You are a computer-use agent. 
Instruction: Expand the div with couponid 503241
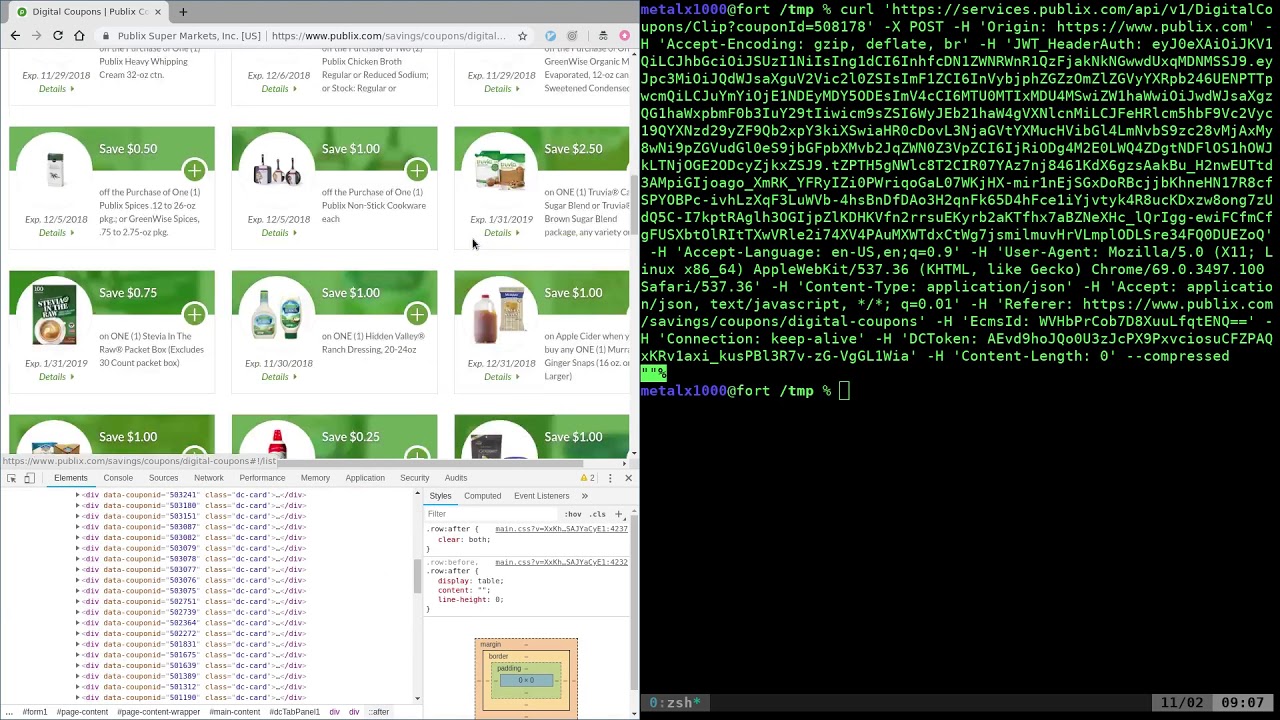(x=78, y=495)
